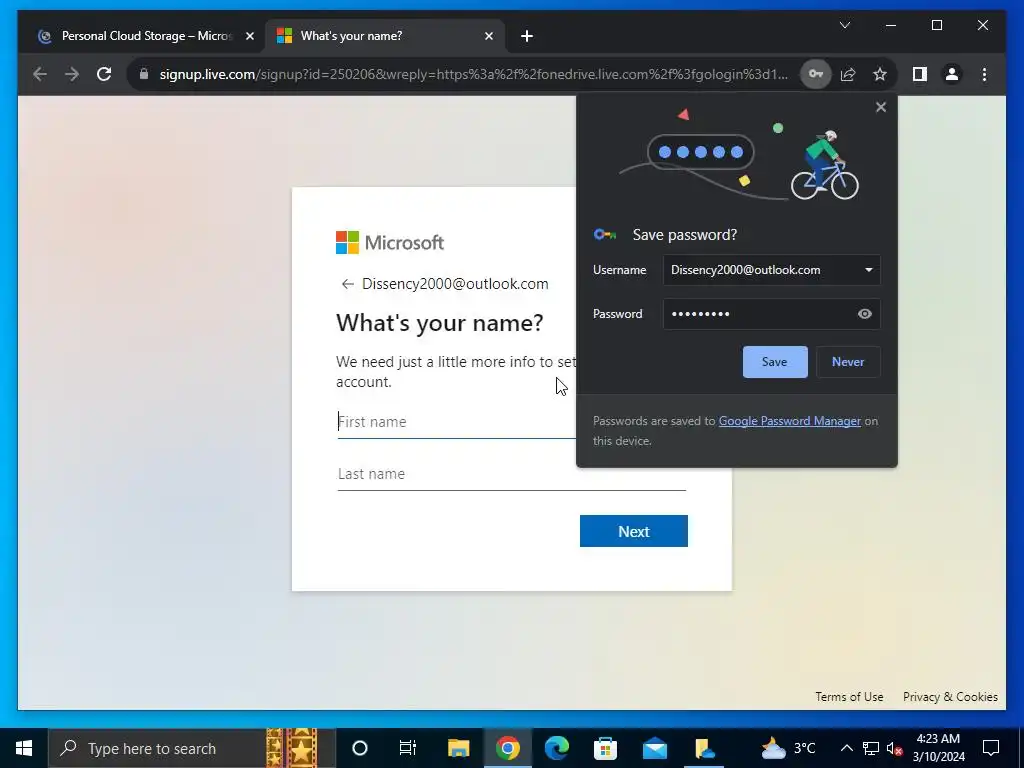Reload the page with the refresh icon
Screen dimensions: 1024x768
[104, 74]
